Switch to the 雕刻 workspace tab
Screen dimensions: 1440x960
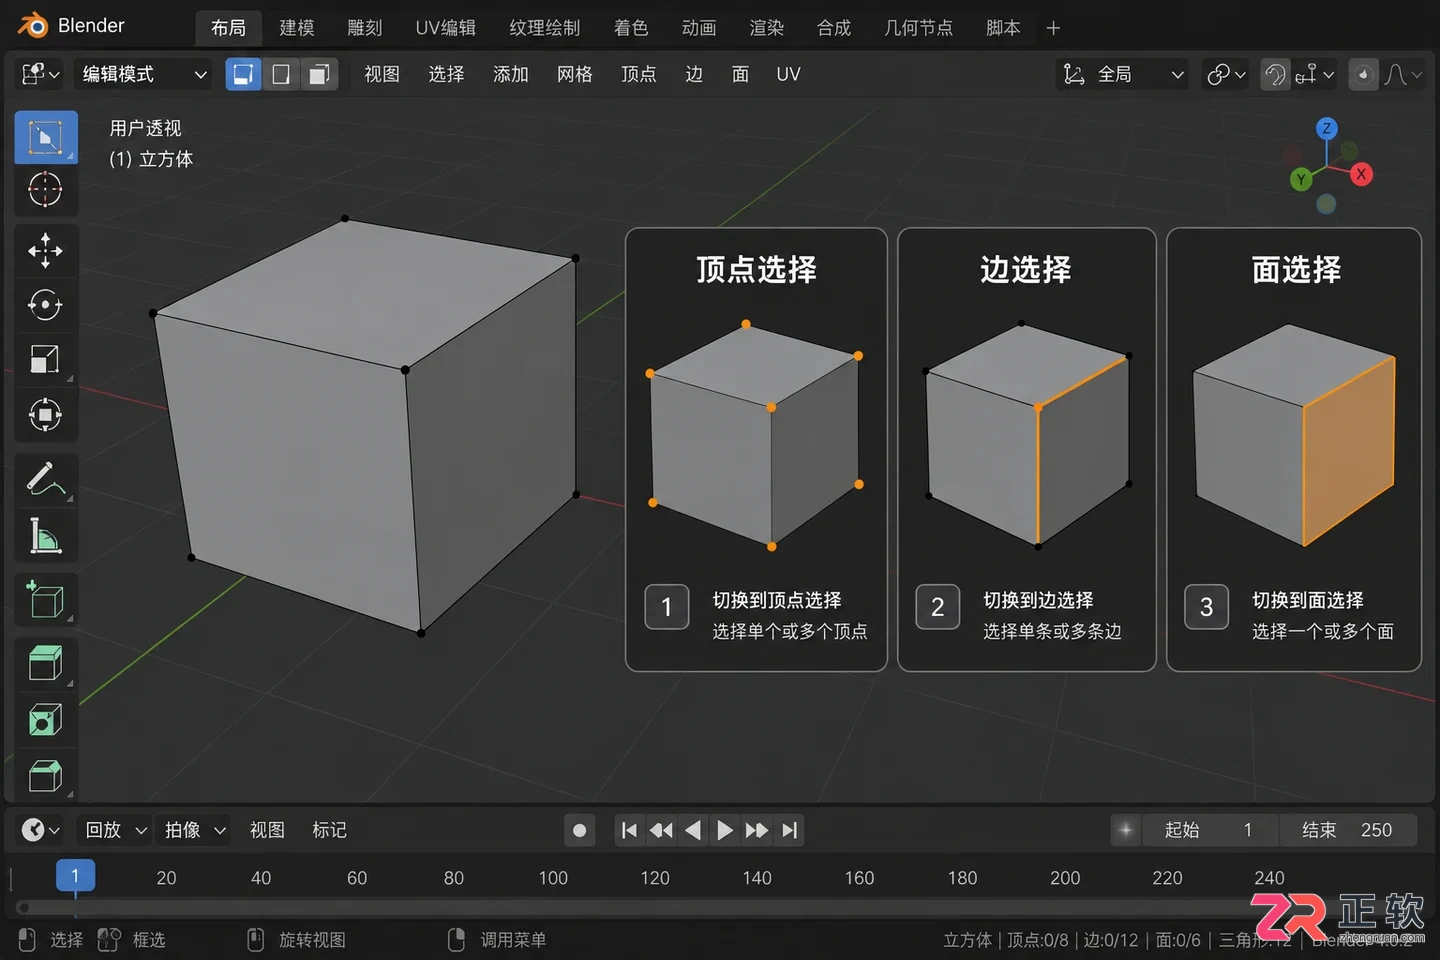(x=365, y=28)
